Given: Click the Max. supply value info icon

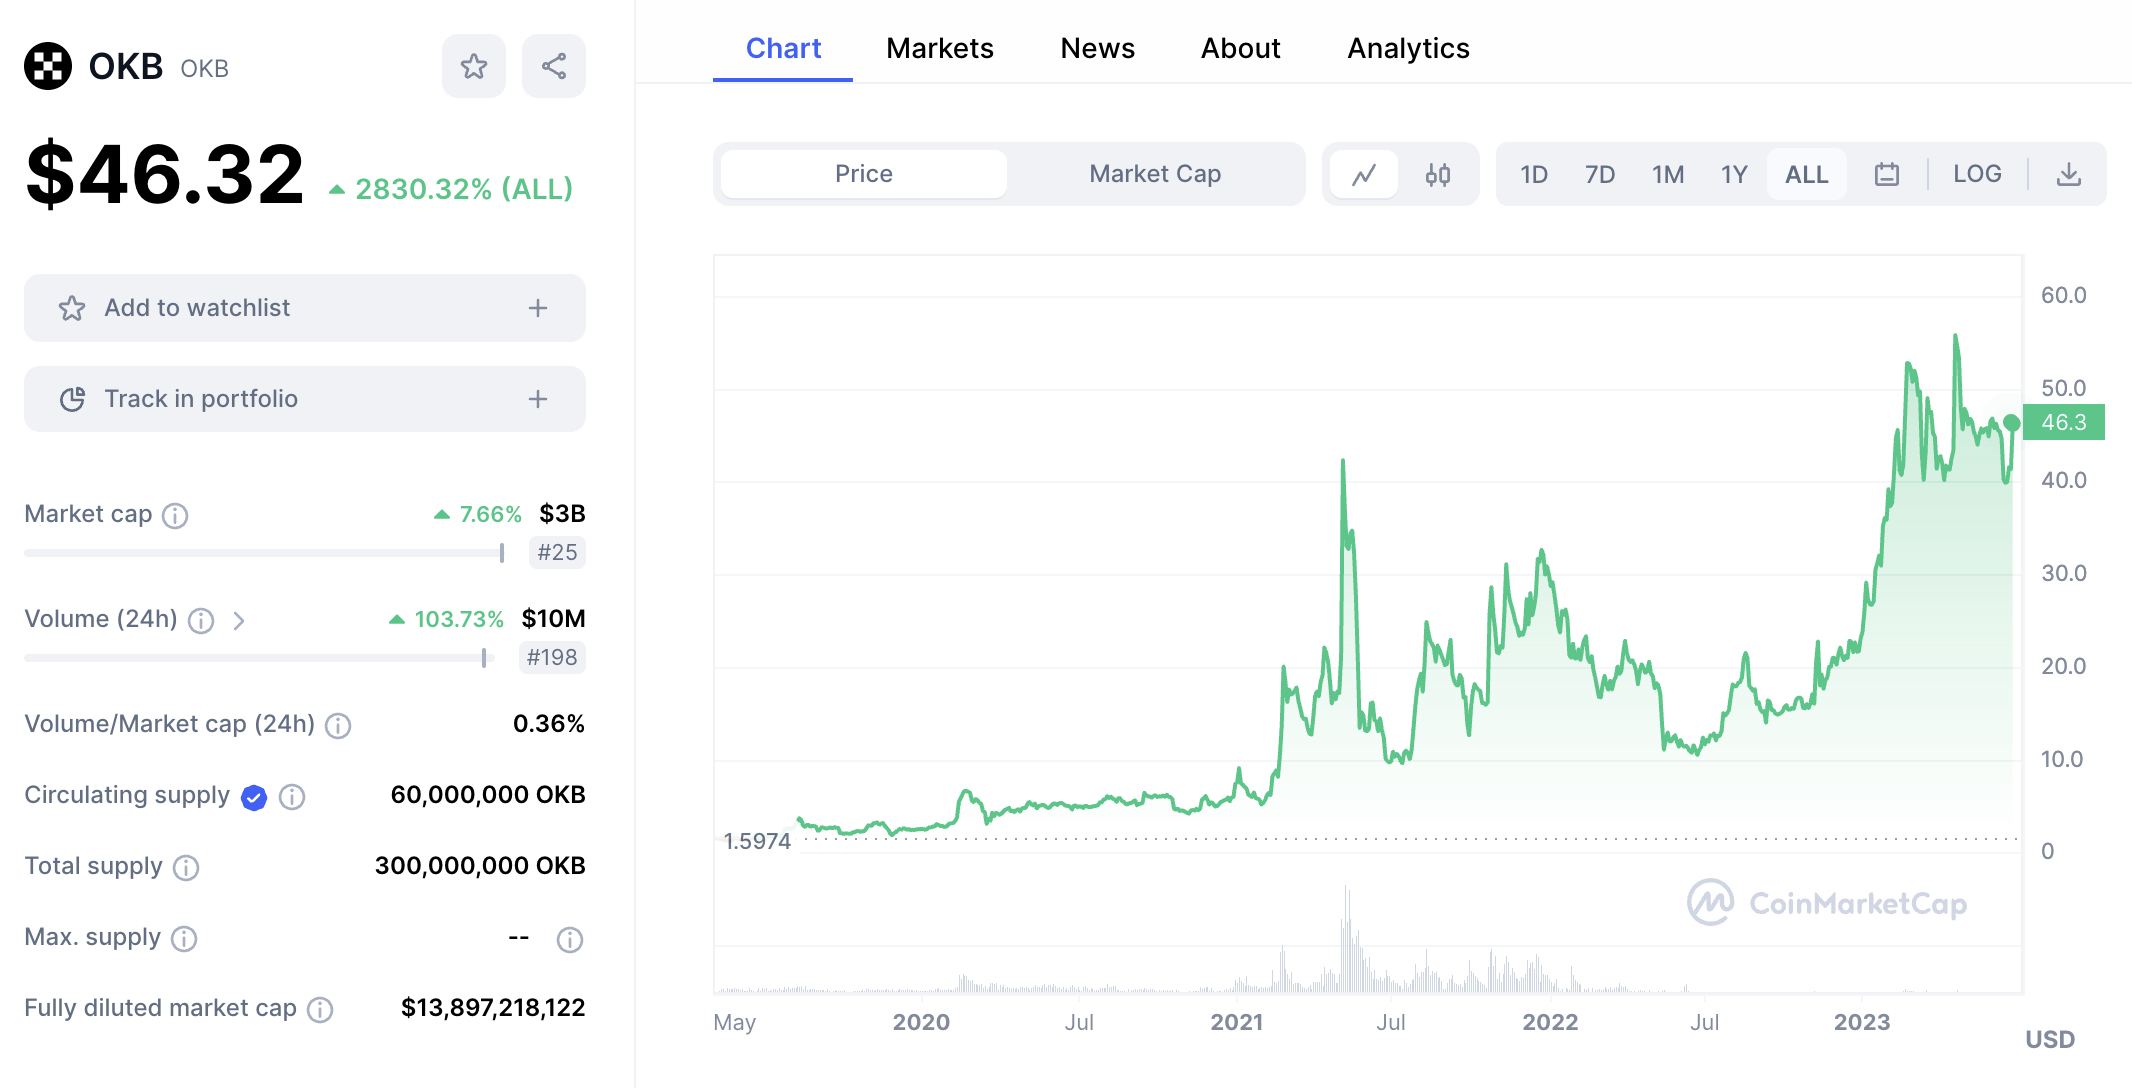Looking at the screenshot, I should [x=570, y=940].
